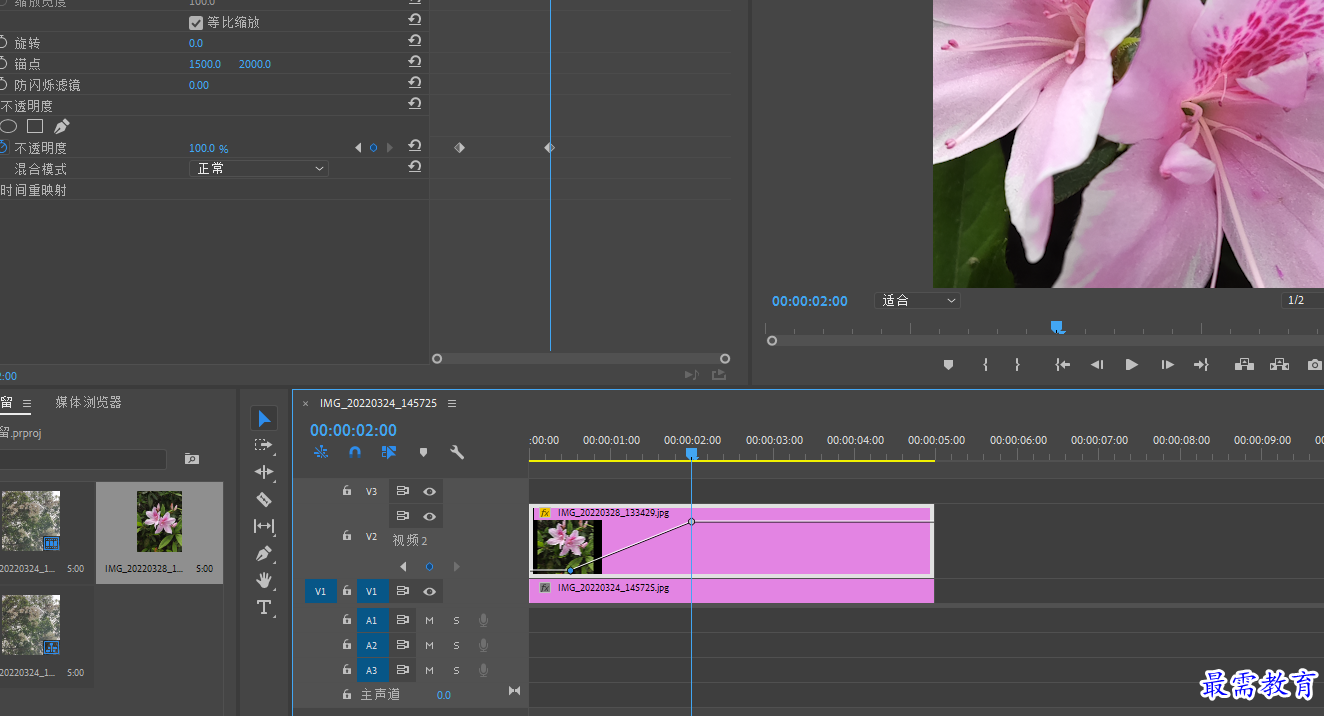Click the Extract button
This screenshot has width=1324, height=716.
(x=1279, y=365)
